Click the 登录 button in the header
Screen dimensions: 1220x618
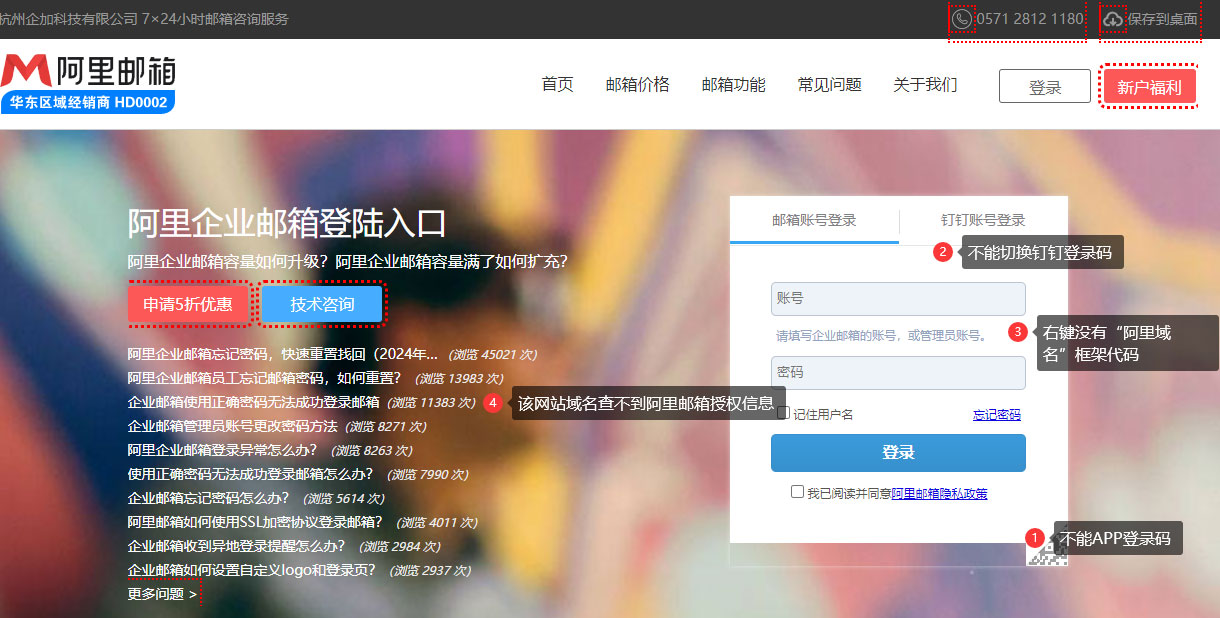[x=1045, y=87]
